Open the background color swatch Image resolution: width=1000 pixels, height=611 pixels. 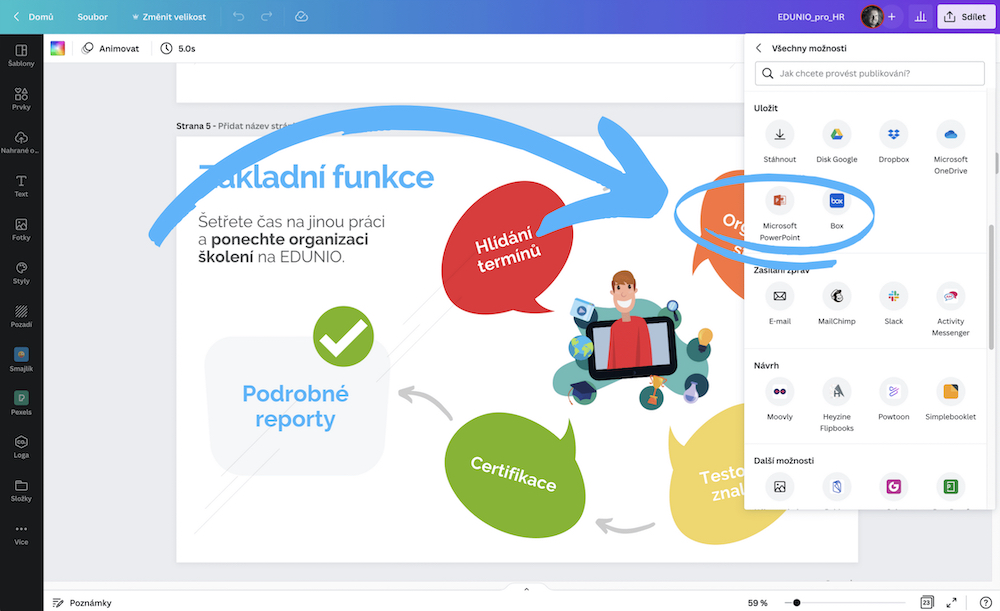click(x=57, y=48)
